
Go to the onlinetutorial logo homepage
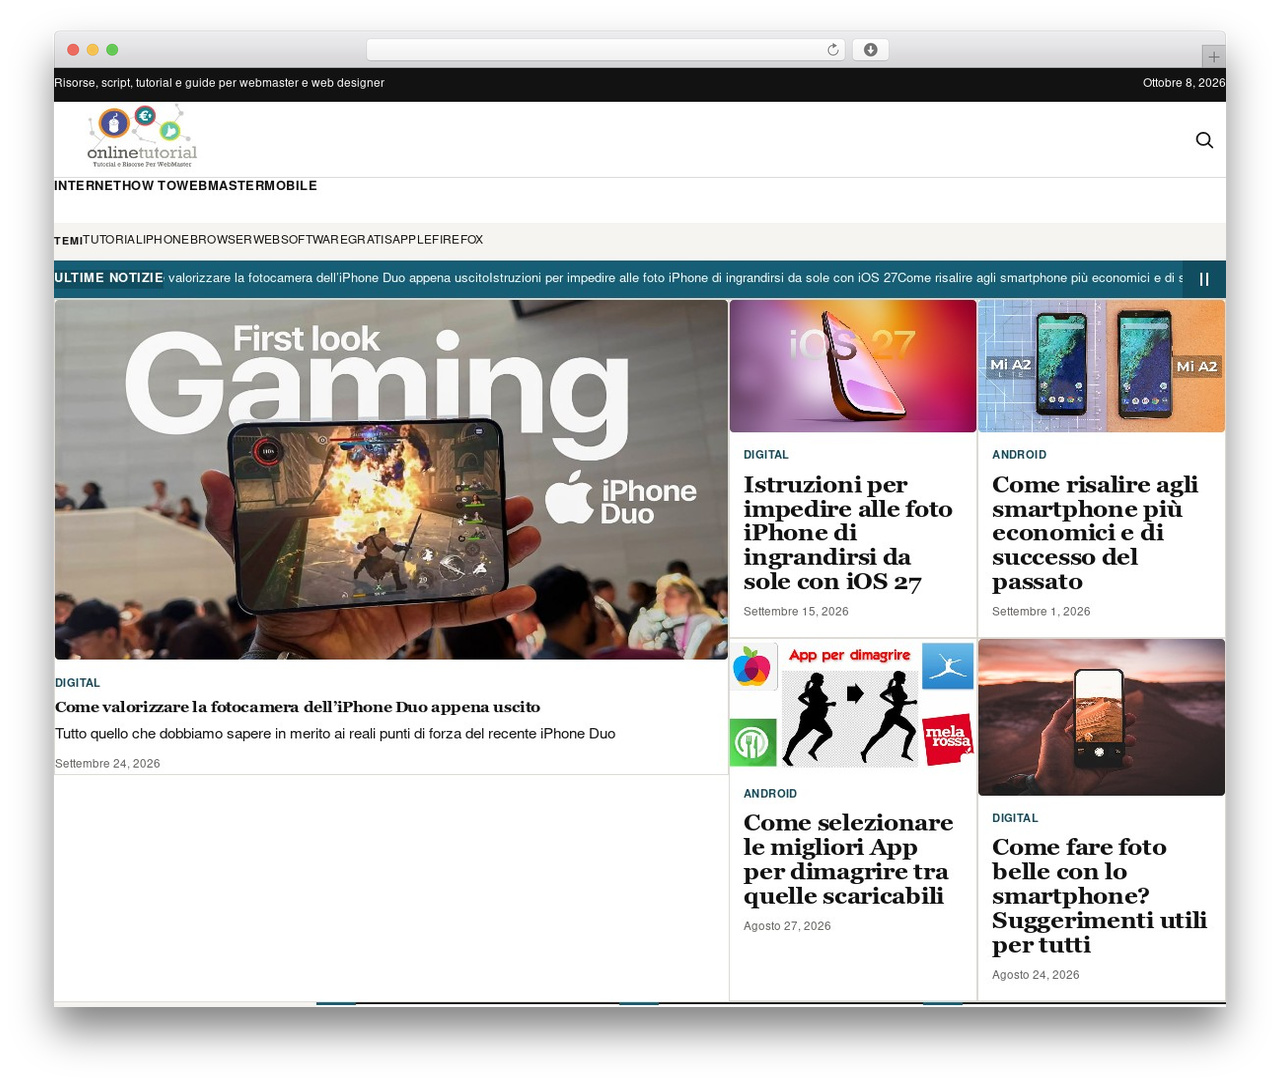(142, 137)
